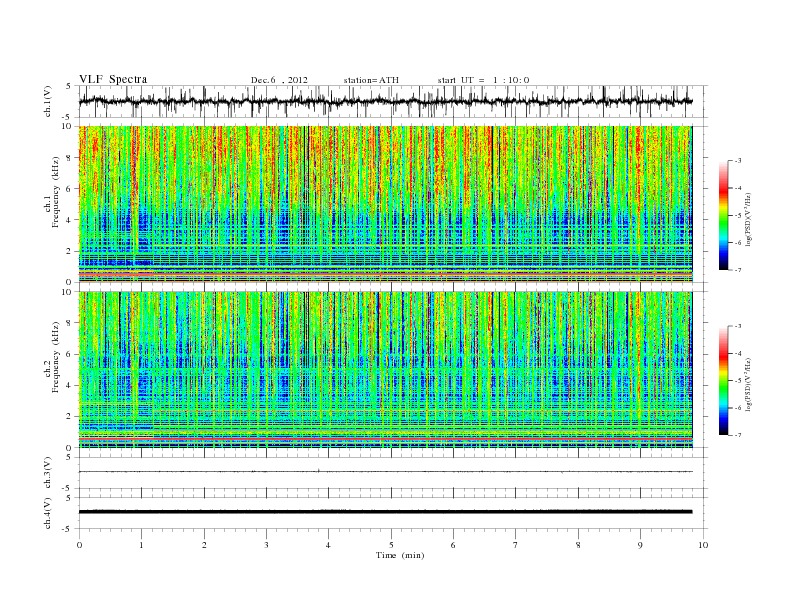The image size is (792, 612).
Task: Click the "-5" label on ch.2 color scale
Action: tap(737, 381)
